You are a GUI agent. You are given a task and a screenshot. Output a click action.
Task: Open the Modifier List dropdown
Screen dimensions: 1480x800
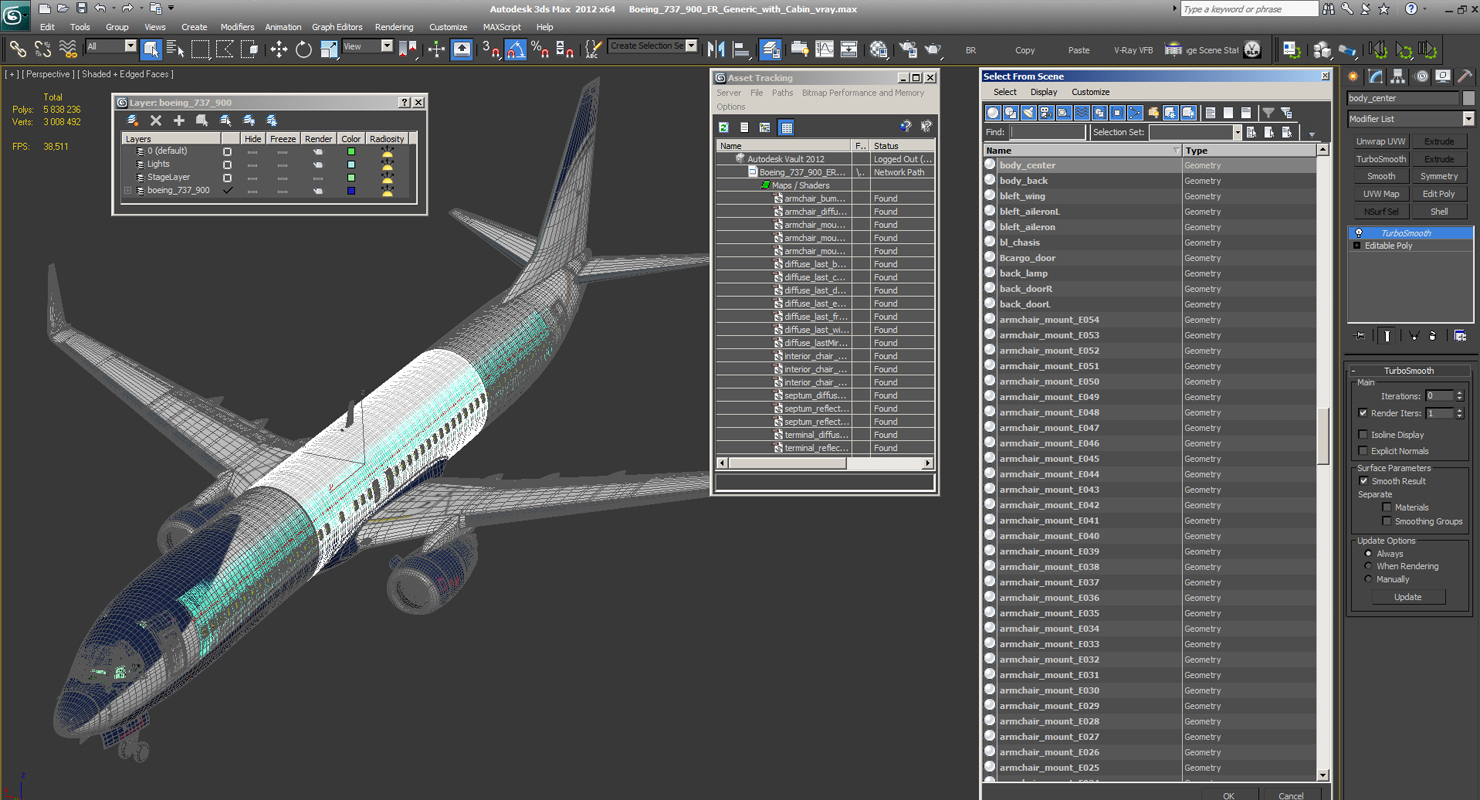click(x=1411, y=119)
